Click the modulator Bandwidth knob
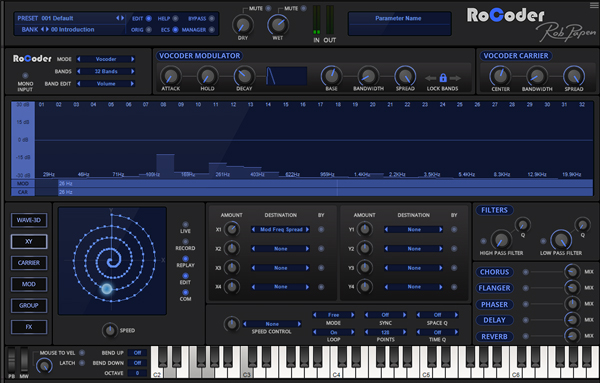The image size is (600, 383). tap(368, 76)
